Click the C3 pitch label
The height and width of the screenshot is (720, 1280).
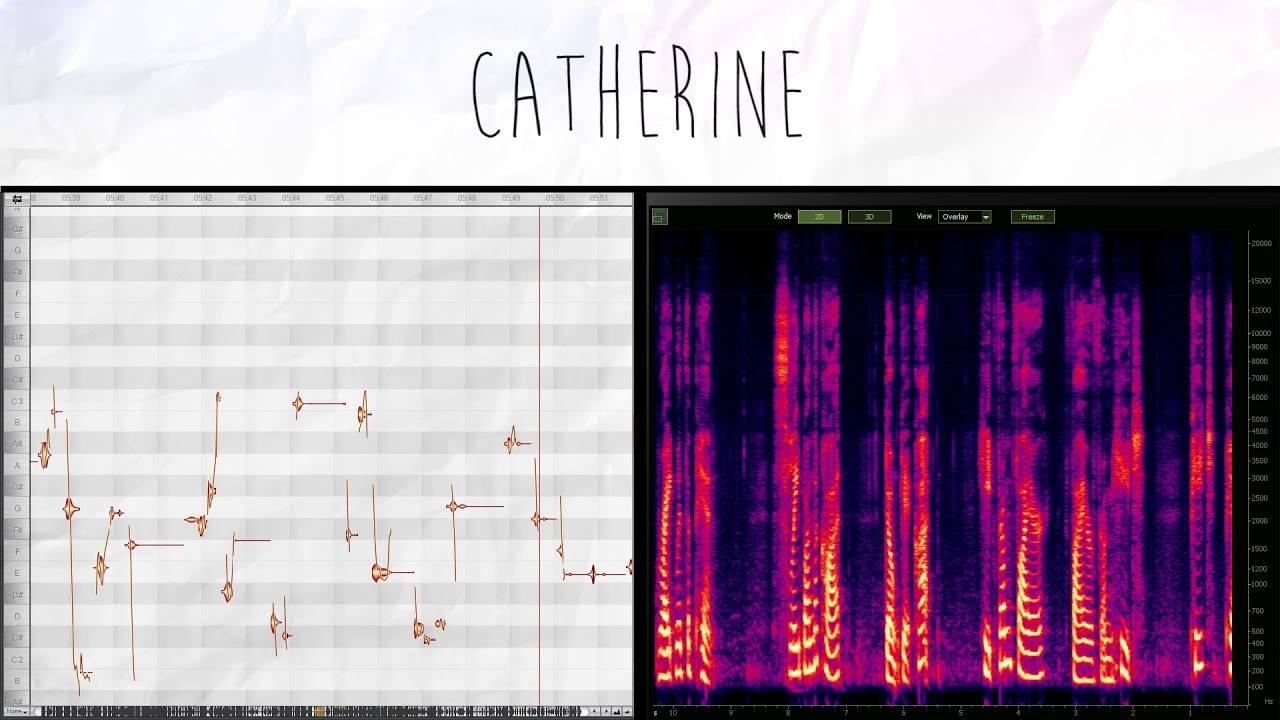pyautogui.click(x=16, y=401)
